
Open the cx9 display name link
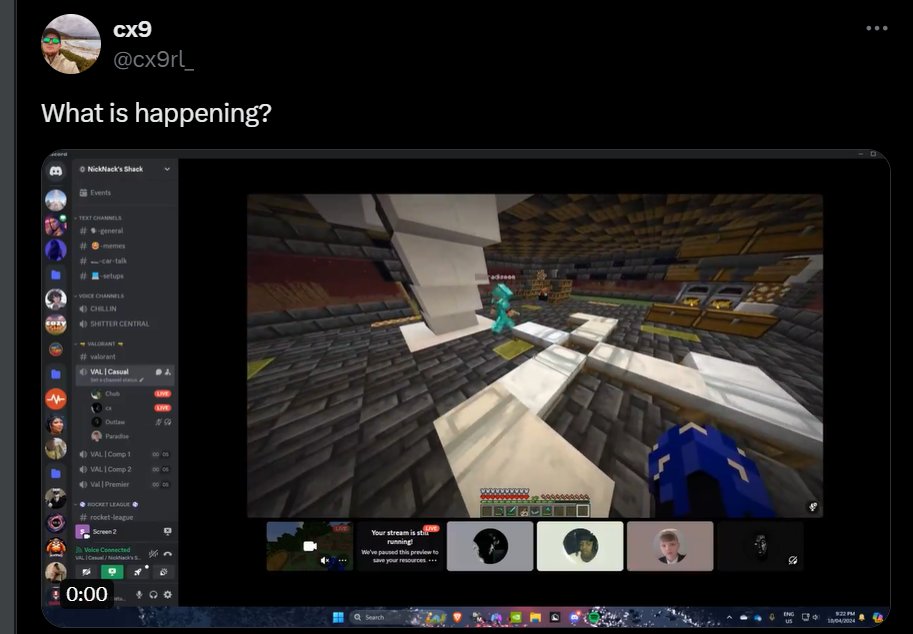click(x=132, y=29)
